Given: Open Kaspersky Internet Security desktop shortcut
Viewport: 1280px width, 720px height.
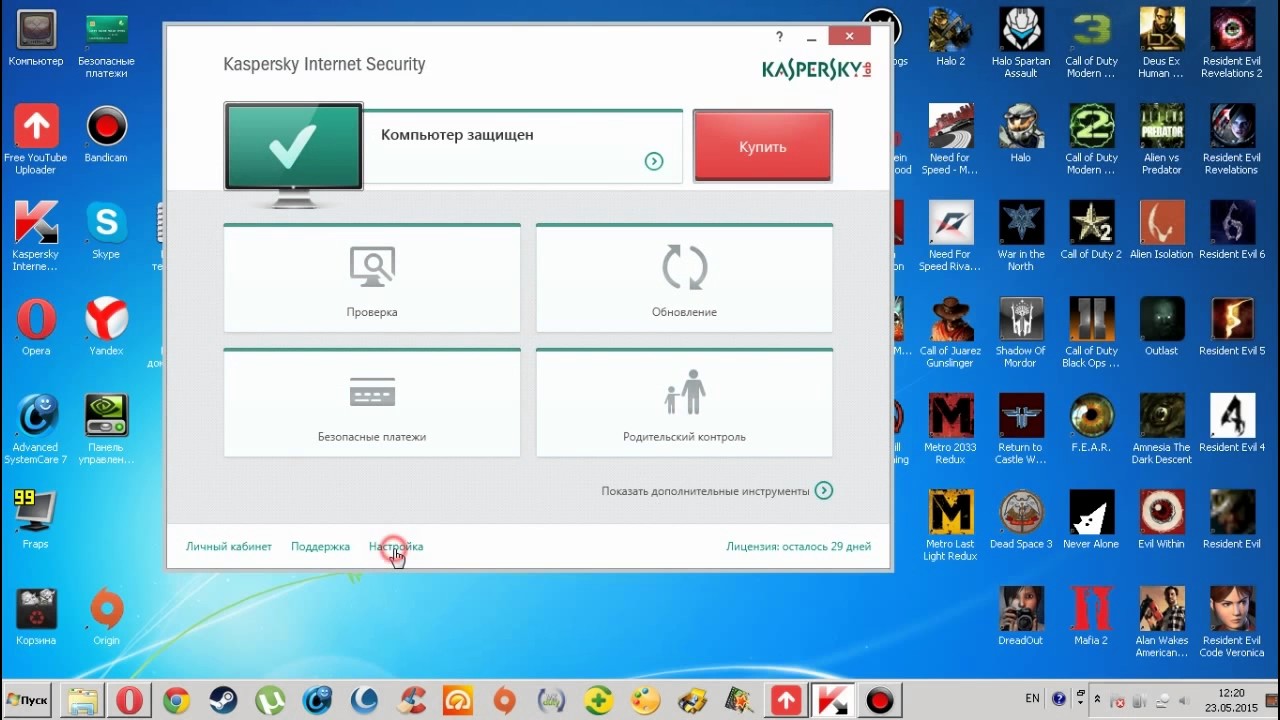Looking at the screenshot, I should [x=36, y=236].
